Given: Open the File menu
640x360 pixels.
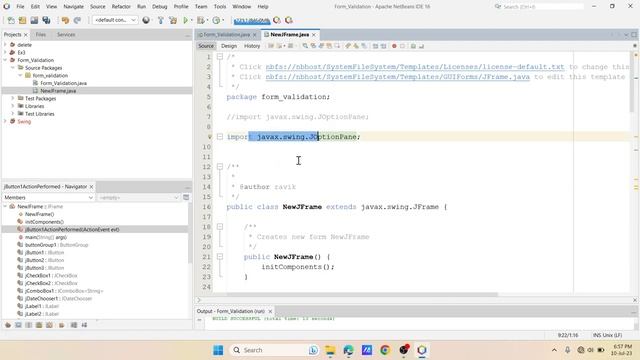Looking at the screenshot, I should tap(20, 7).
